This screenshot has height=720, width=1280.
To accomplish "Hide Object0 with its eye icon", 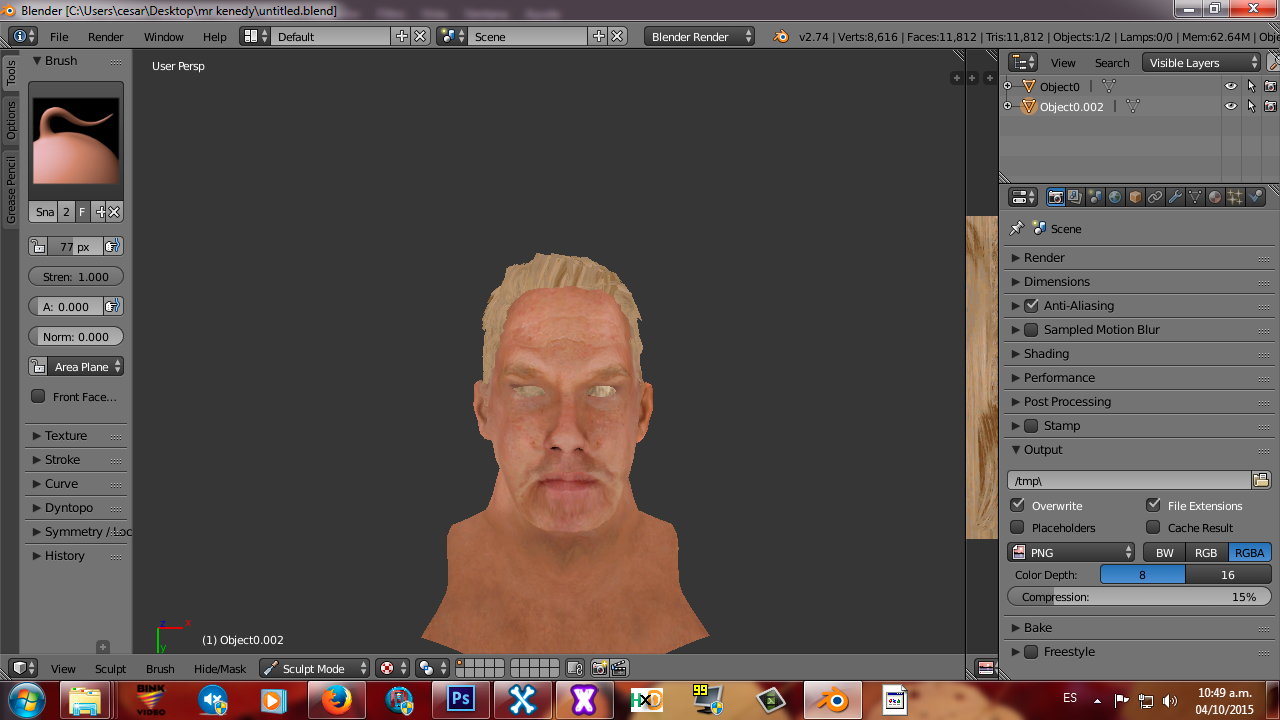I will [1231, 86].
